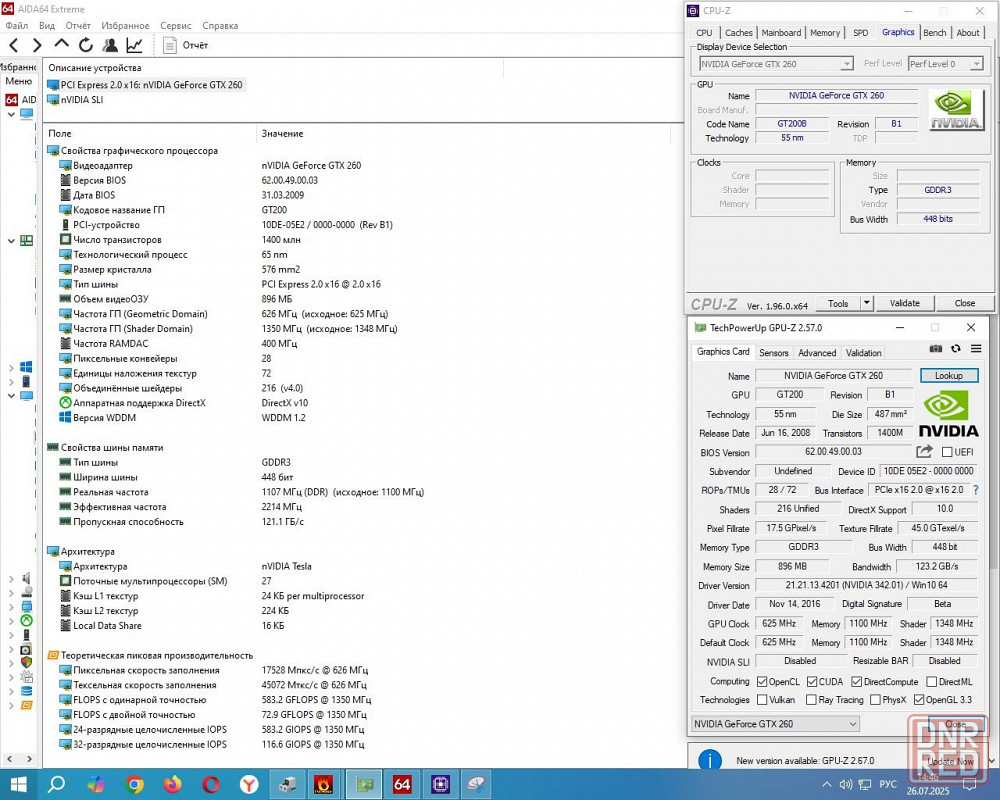Click the volume tray icon
The width and height of the screenshot is (1000, 800).
(846, 785)
